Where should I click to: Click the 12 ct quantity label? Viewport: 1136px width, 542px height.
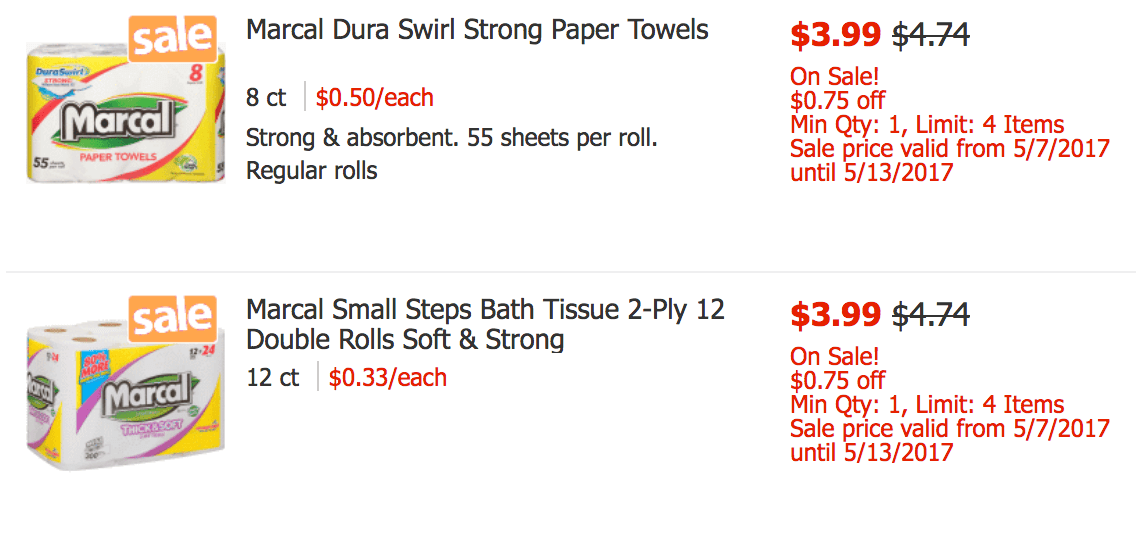[272, 378]
